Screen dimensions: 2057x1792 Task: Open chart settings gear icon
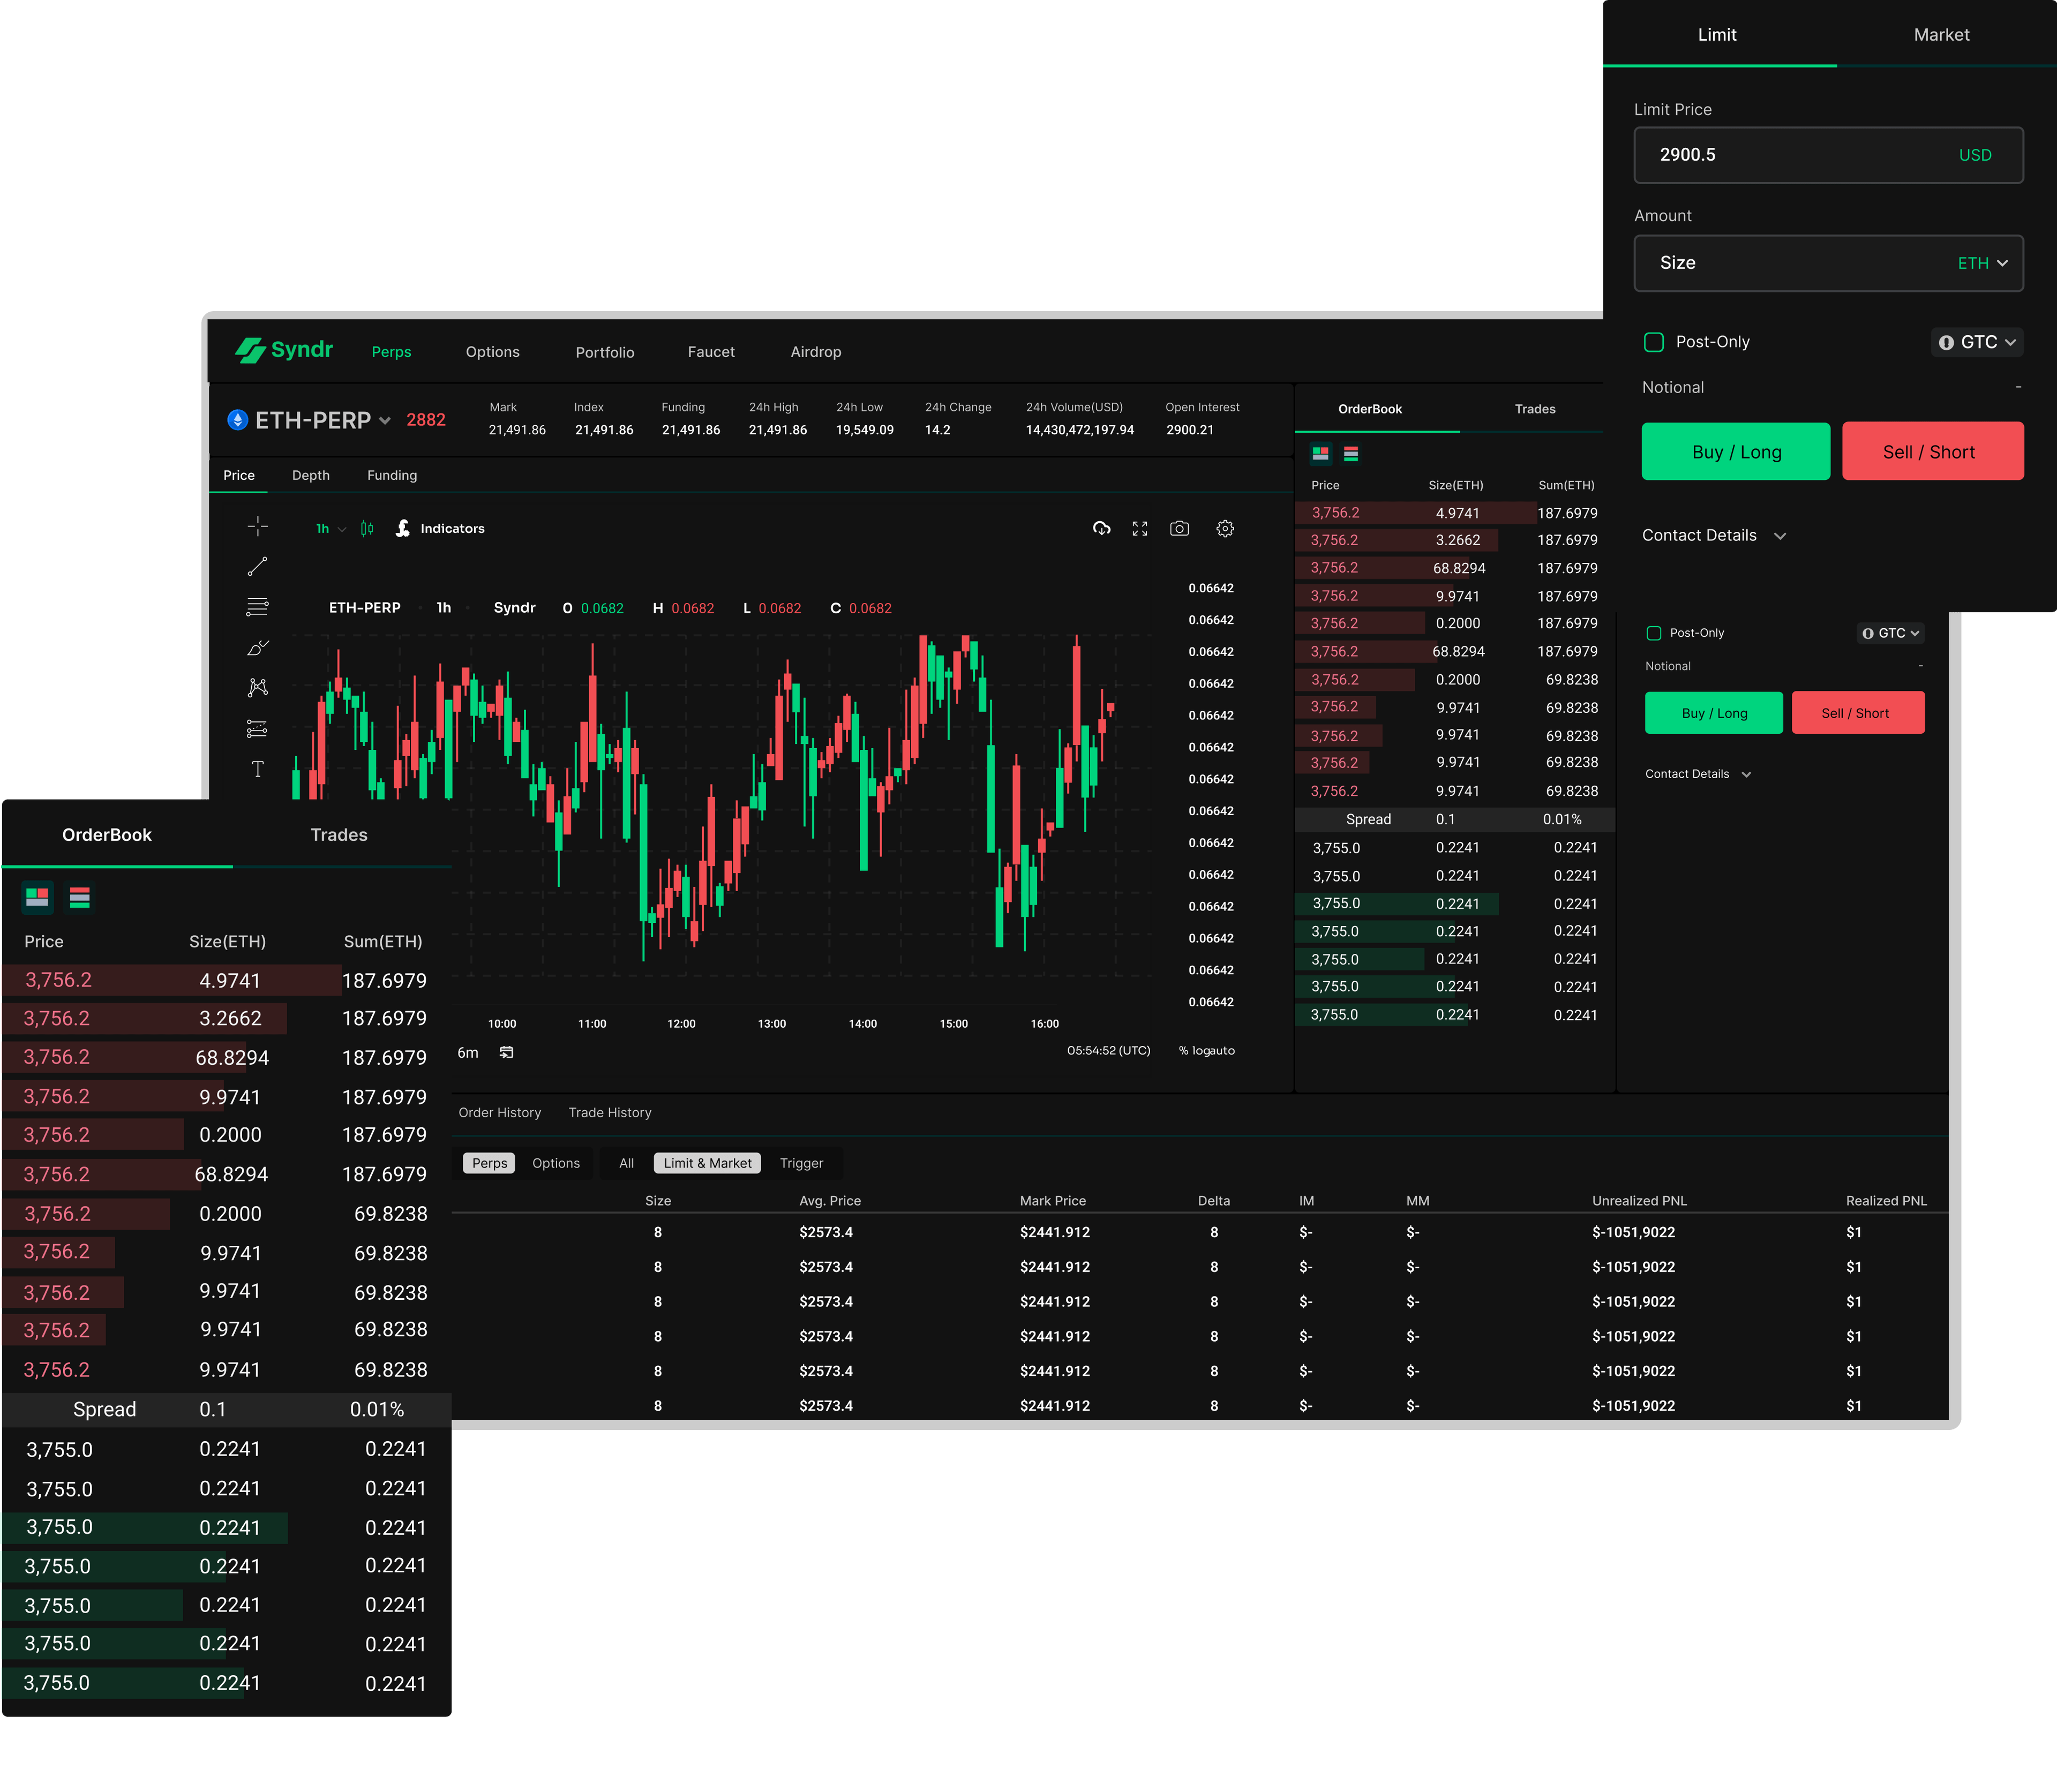click(x=1225, y=528)
